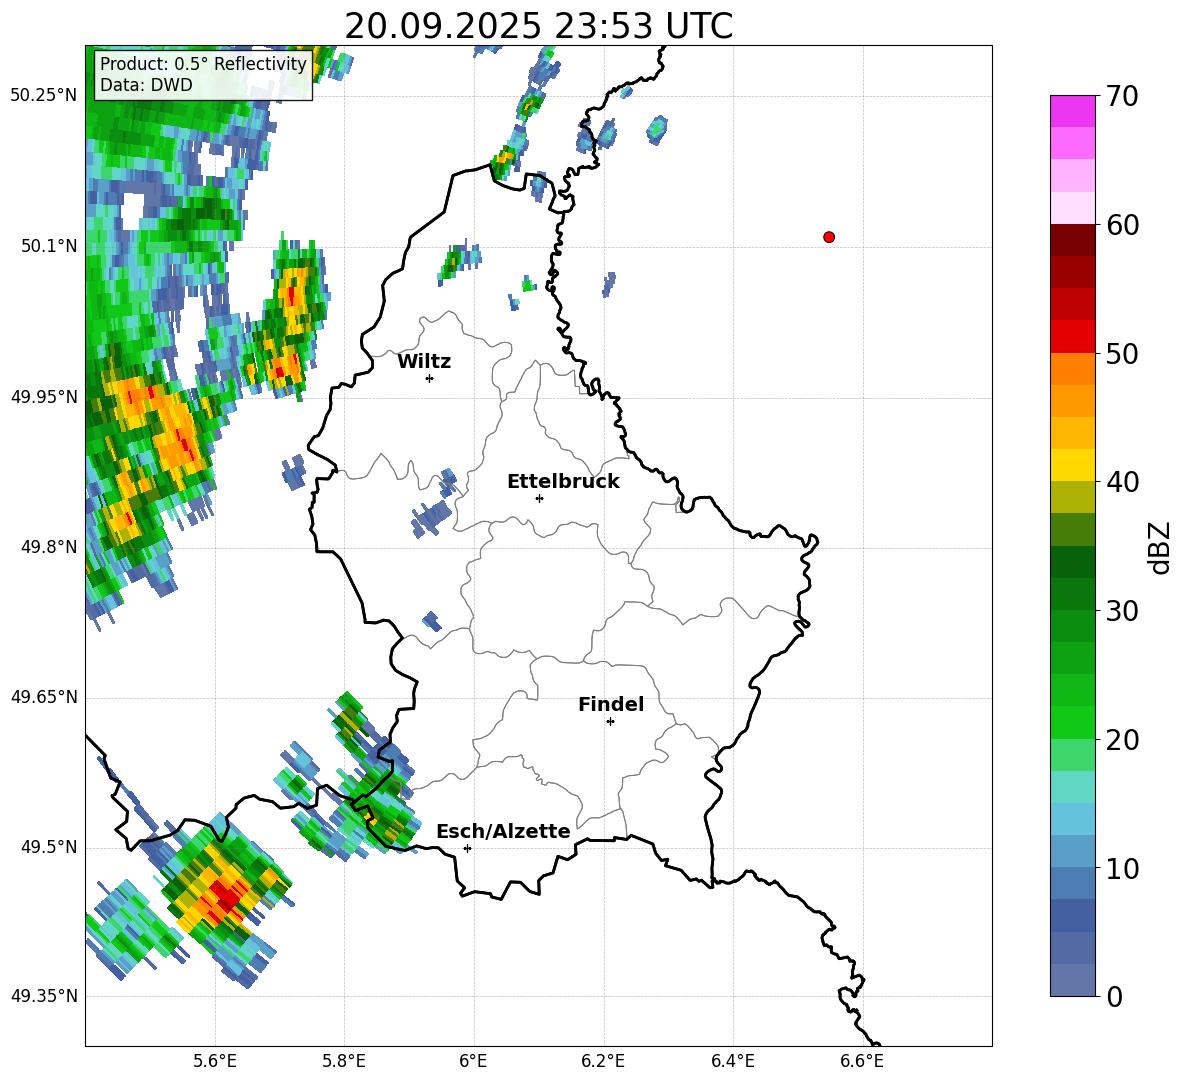Click the colorbar tick value 50

pyautogui.click(x=1122, y=353)
